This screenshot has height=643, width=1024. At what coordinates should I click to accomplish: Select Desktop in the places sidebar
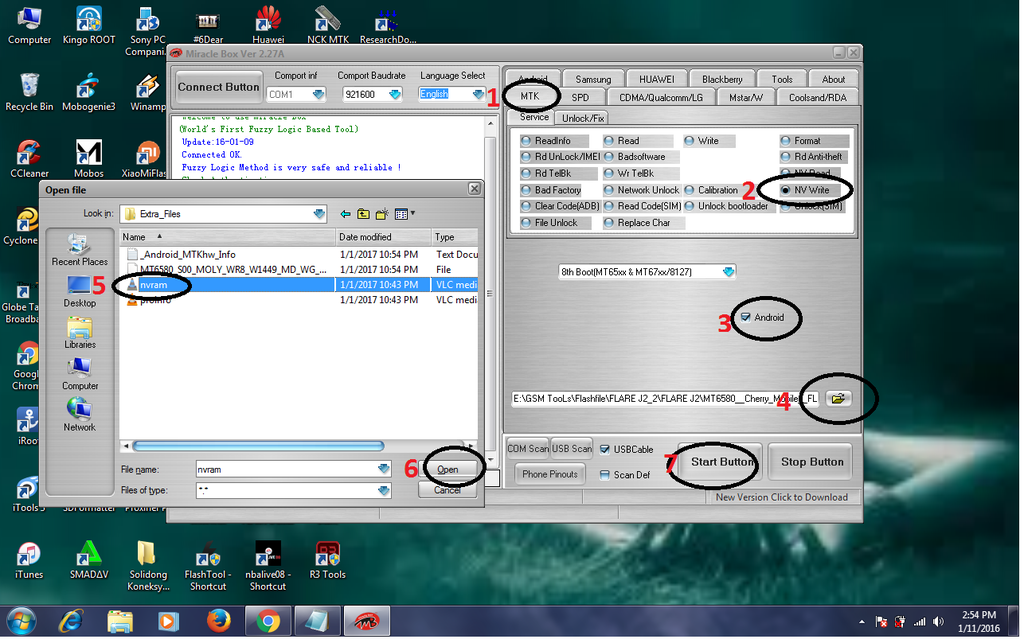[80, 291]
